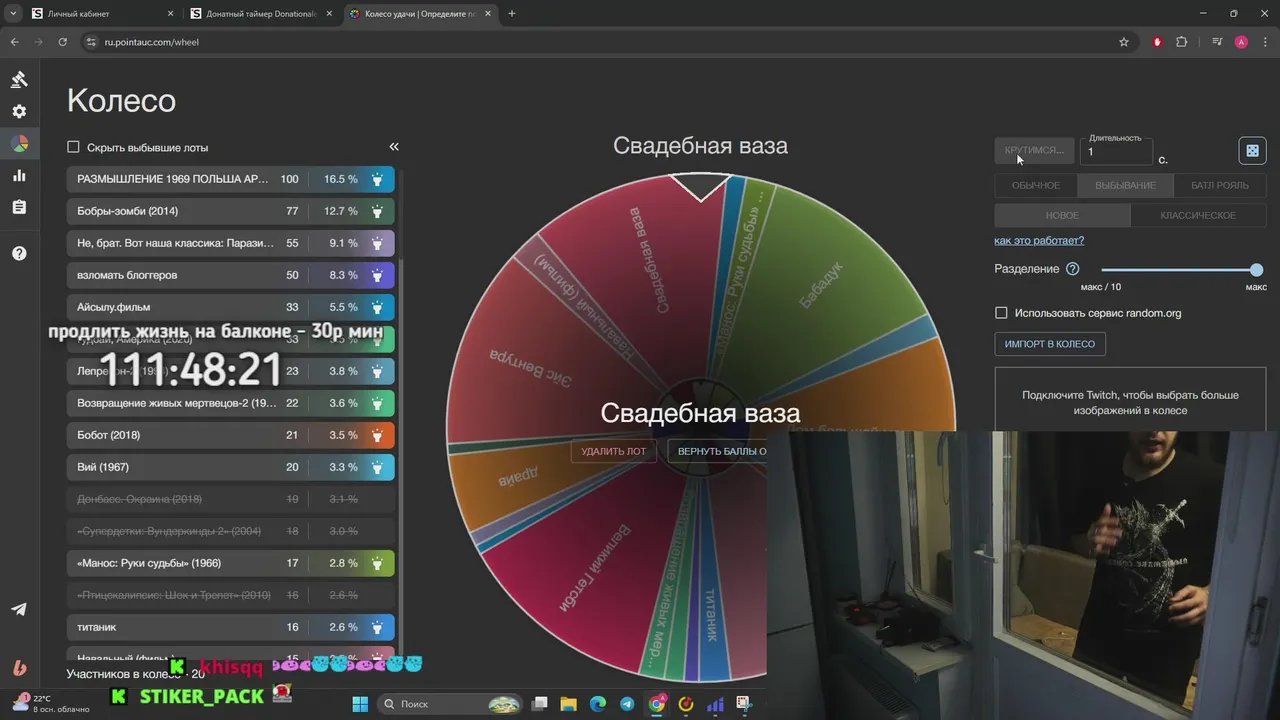Bookmark this page with the star icon
The image size is (1280, 720).
click(1124, 42)
